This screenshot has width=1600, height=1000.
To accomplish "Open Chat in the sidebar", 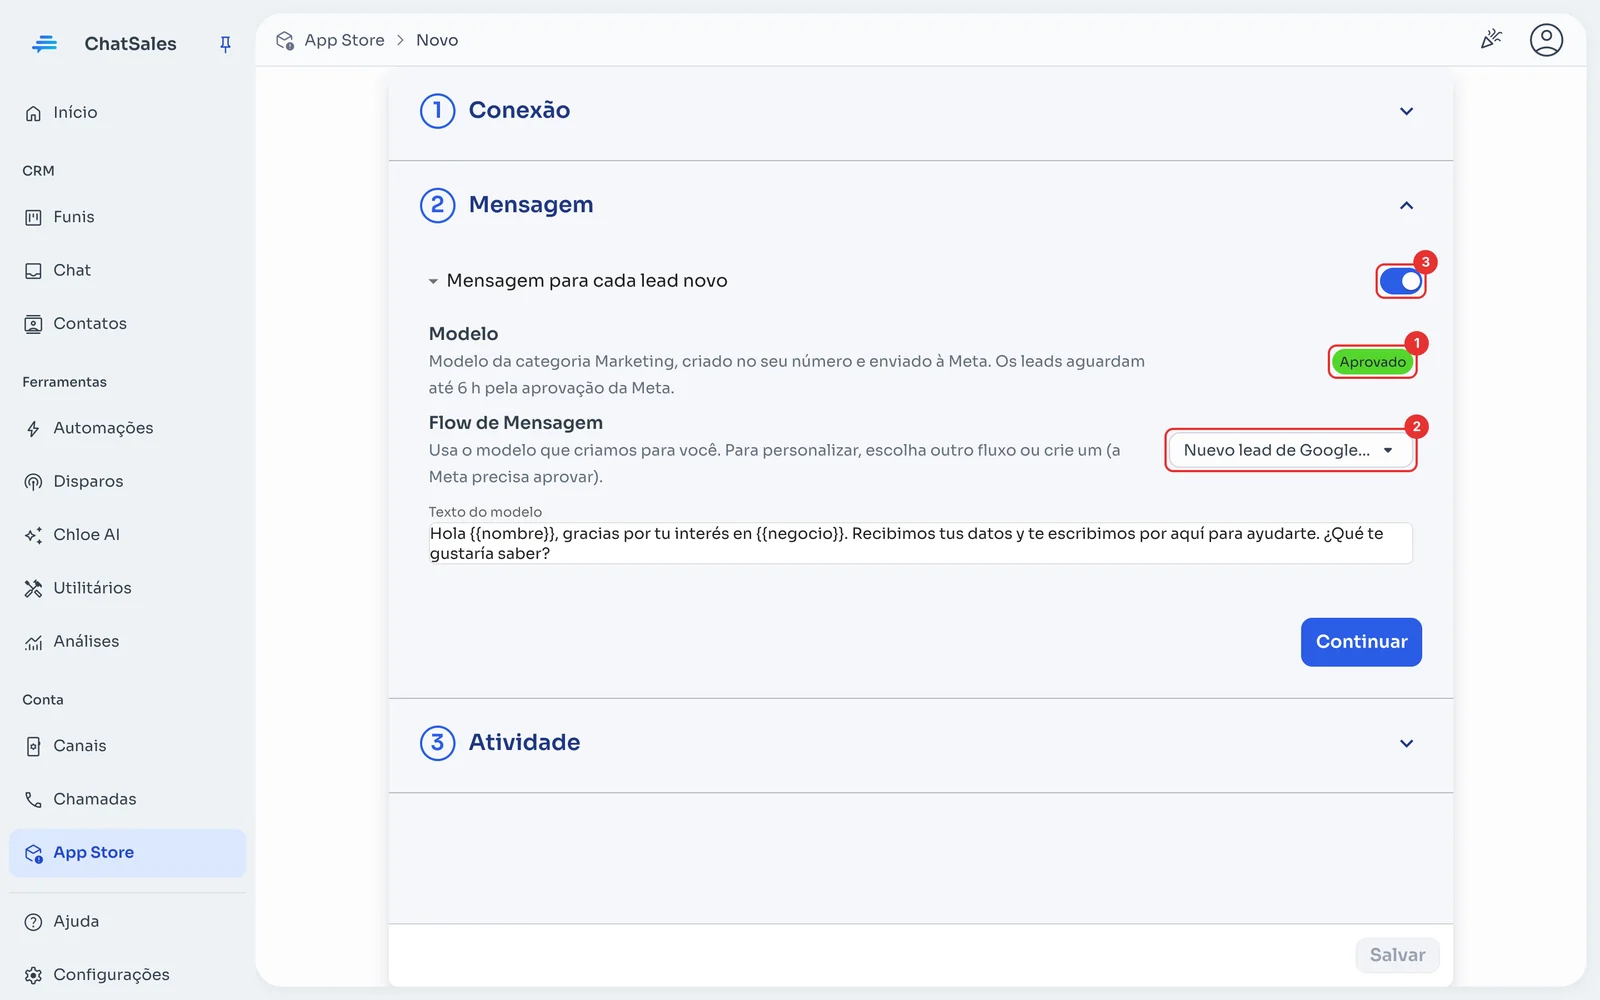I will coord(127,271).
